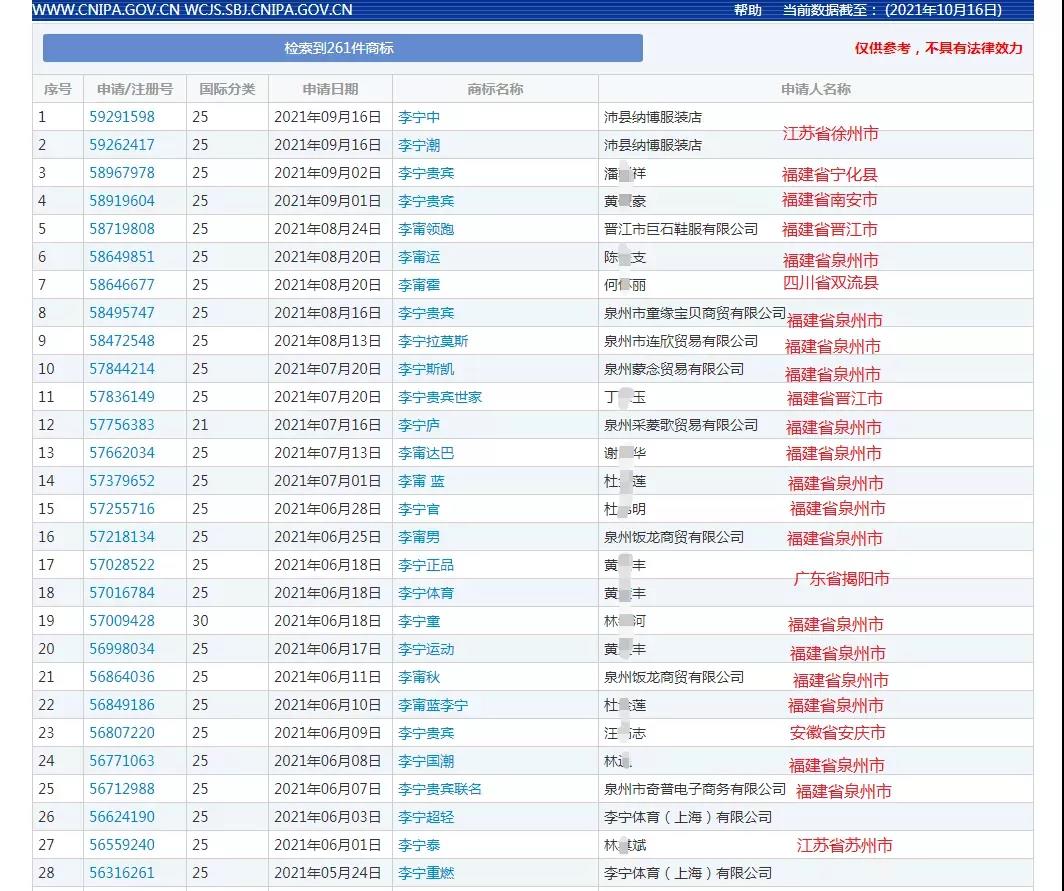This screenshot has width=1064, height=891.
Task: Open registration number 59291598
Action: click(x=122, y=117)
